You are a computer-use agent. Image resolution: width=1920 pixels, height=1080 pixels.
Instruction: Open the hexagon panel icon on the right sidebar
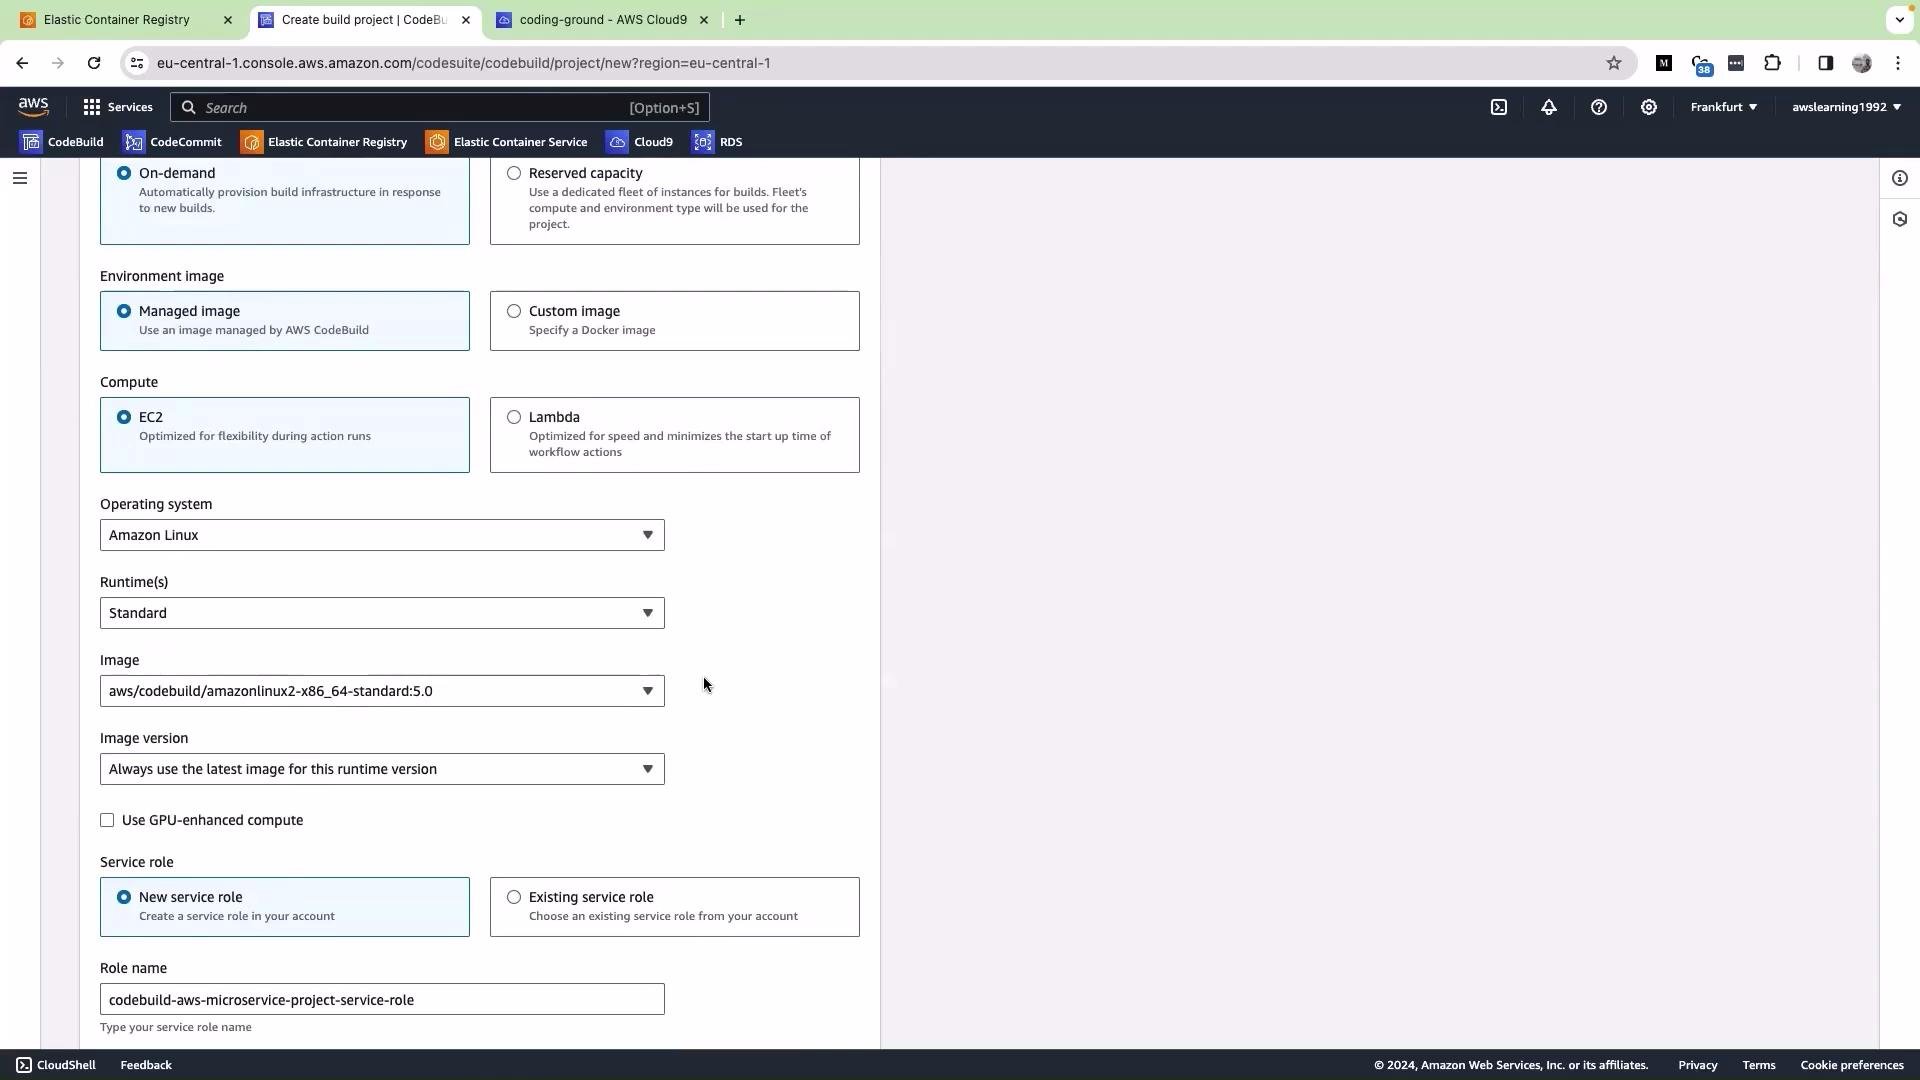tap(1900, 219)
